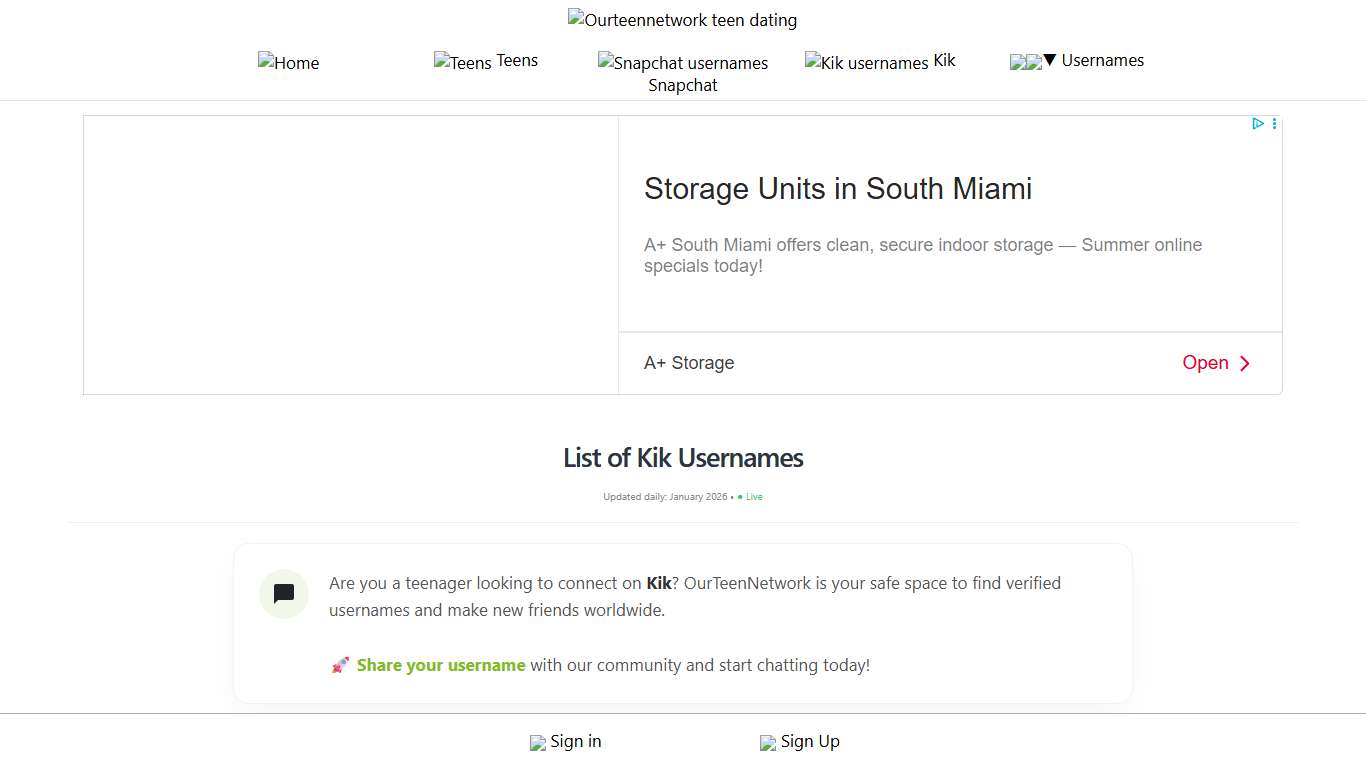Click the Kik usernames icon in navigation
This screenshot has height=768, width=1366.
coord(812,62)
